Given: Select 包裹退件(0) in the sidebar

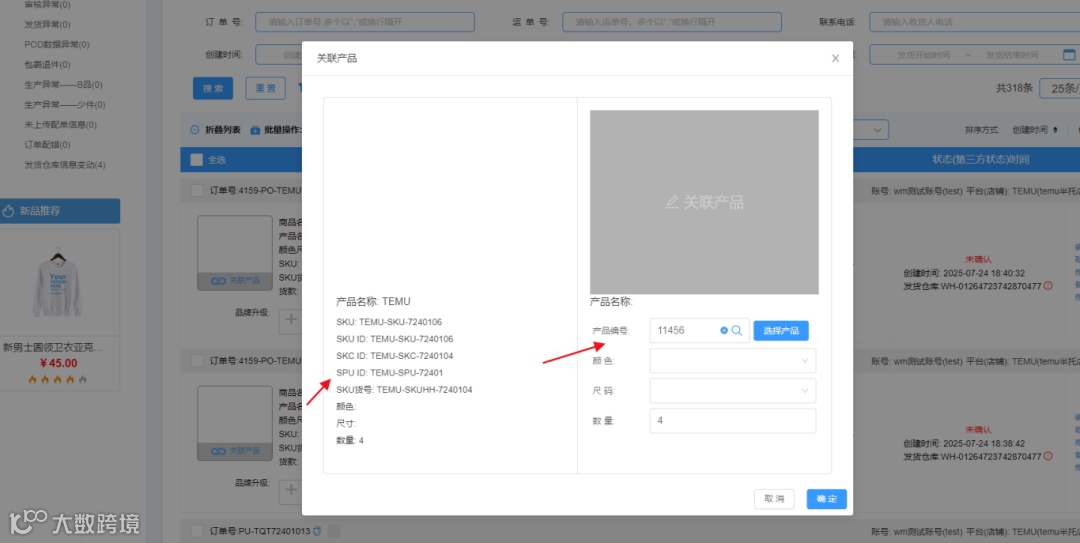Looking at the screenshot, I should (x=47, y=64).
